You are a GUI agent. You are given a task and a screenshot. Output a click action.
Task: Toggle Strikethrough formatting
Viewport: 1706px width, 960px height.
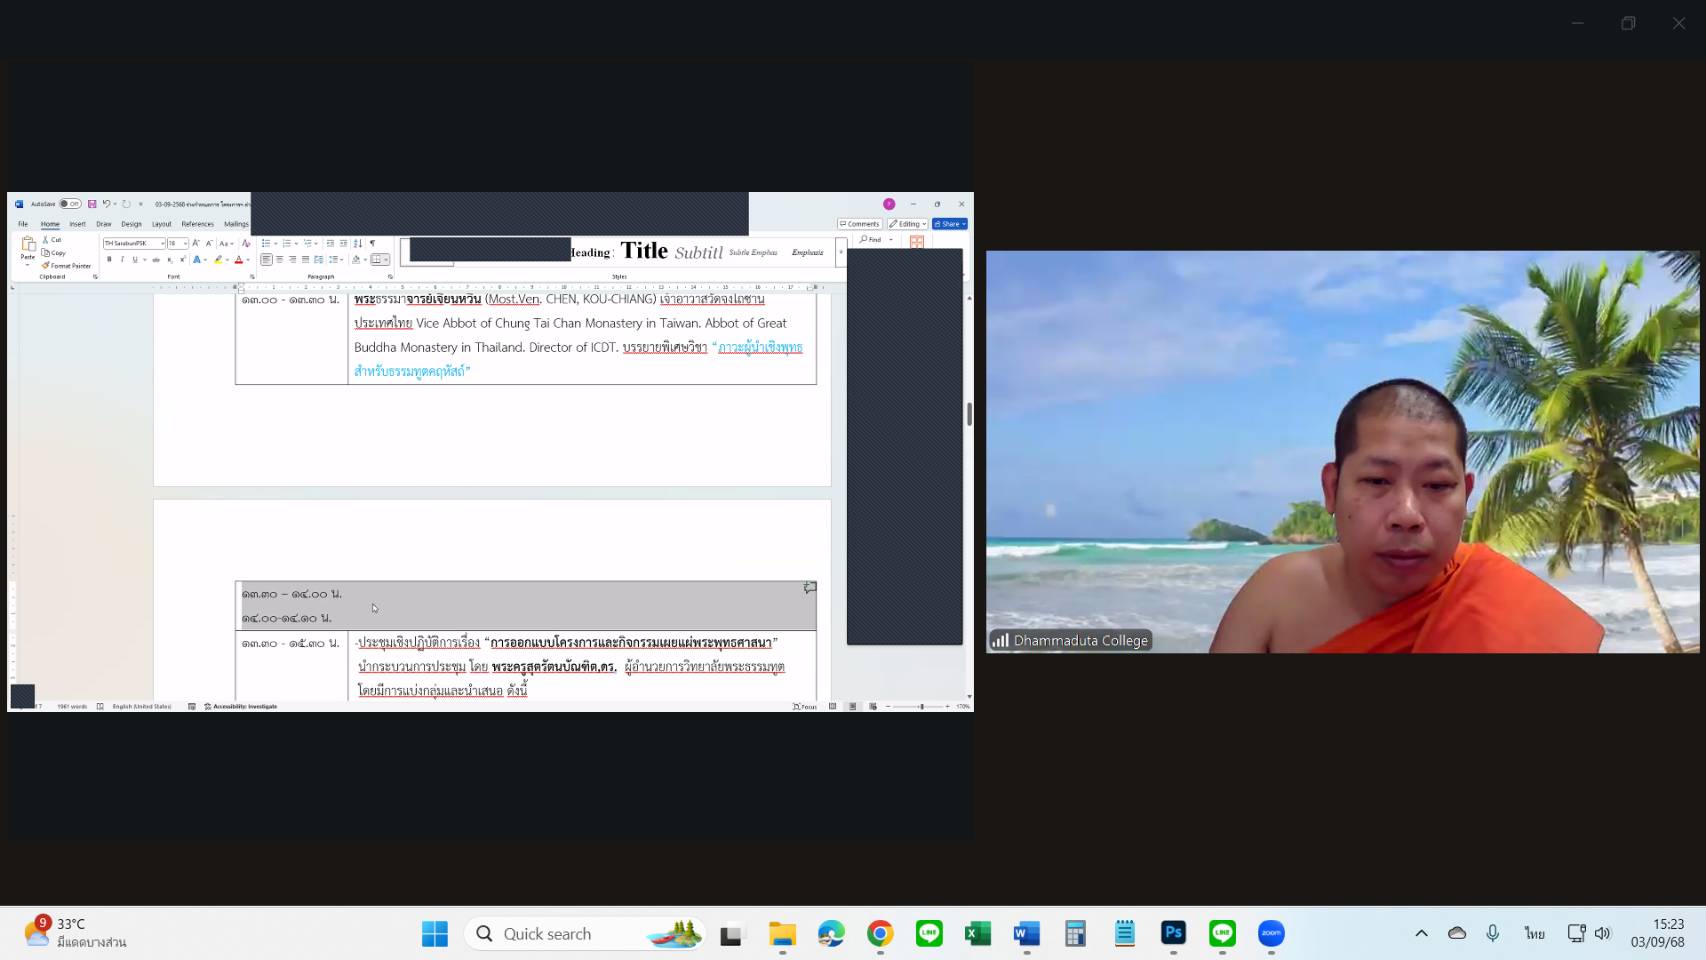tap(156, 260)
